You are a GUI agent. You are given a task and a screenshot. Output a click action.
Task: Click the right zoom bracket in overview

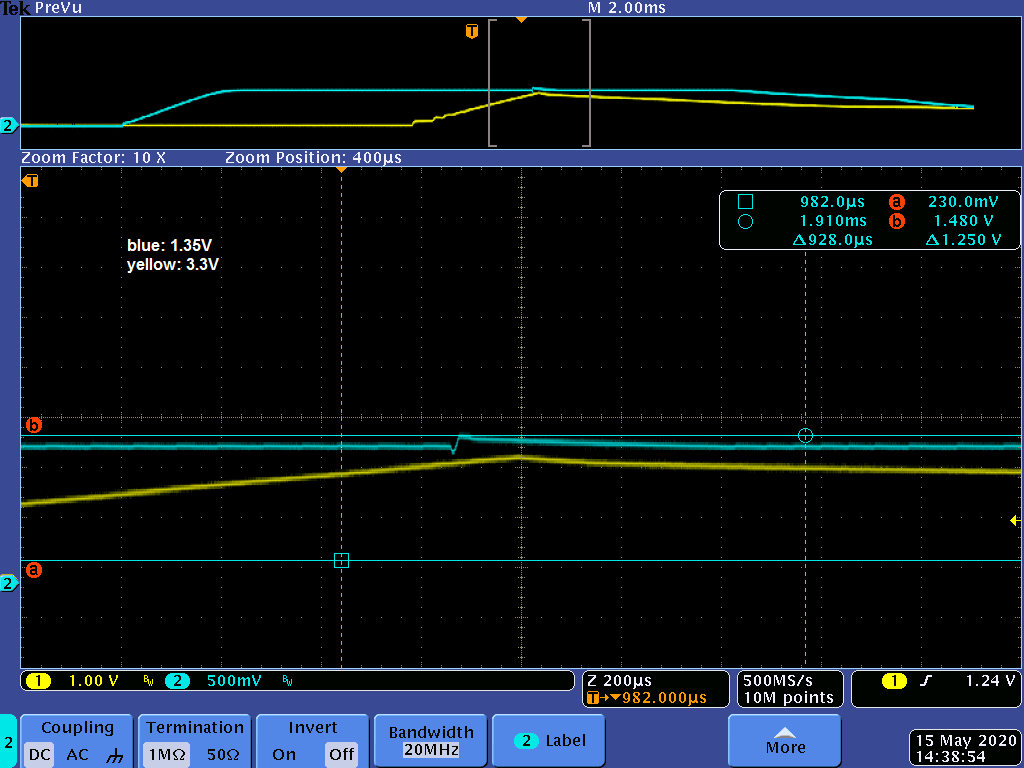[587, 83]
